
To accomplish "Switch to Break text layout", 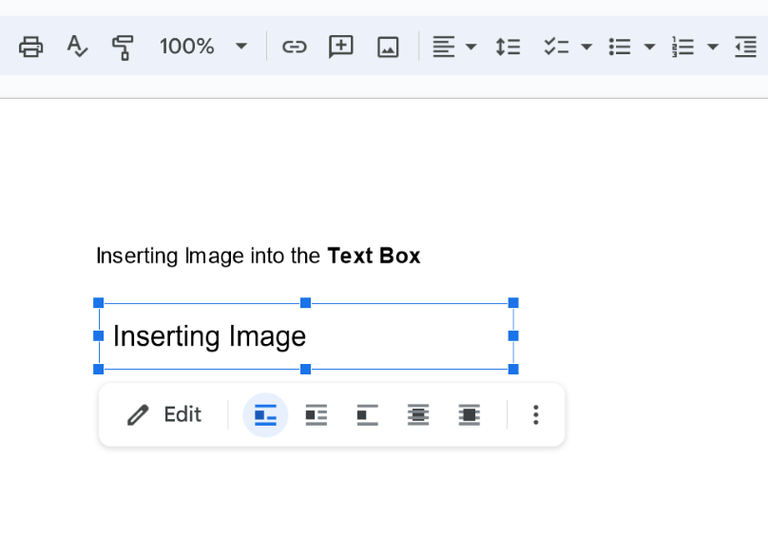I will pyautogui.click(x=367, y=415).
